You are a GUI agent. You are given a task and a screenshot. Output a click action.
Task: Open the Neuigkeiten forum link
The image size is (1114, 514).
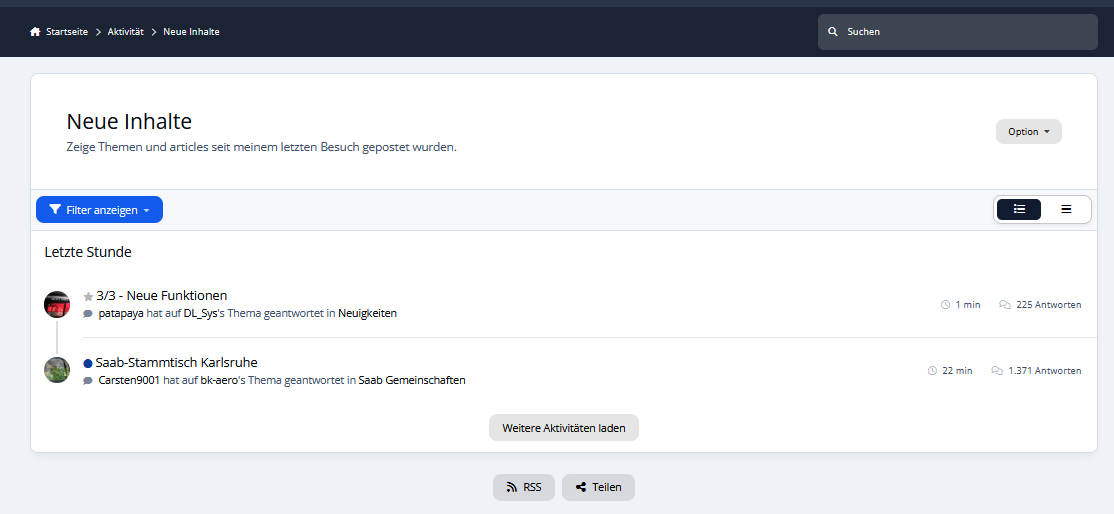click(367, 314)
